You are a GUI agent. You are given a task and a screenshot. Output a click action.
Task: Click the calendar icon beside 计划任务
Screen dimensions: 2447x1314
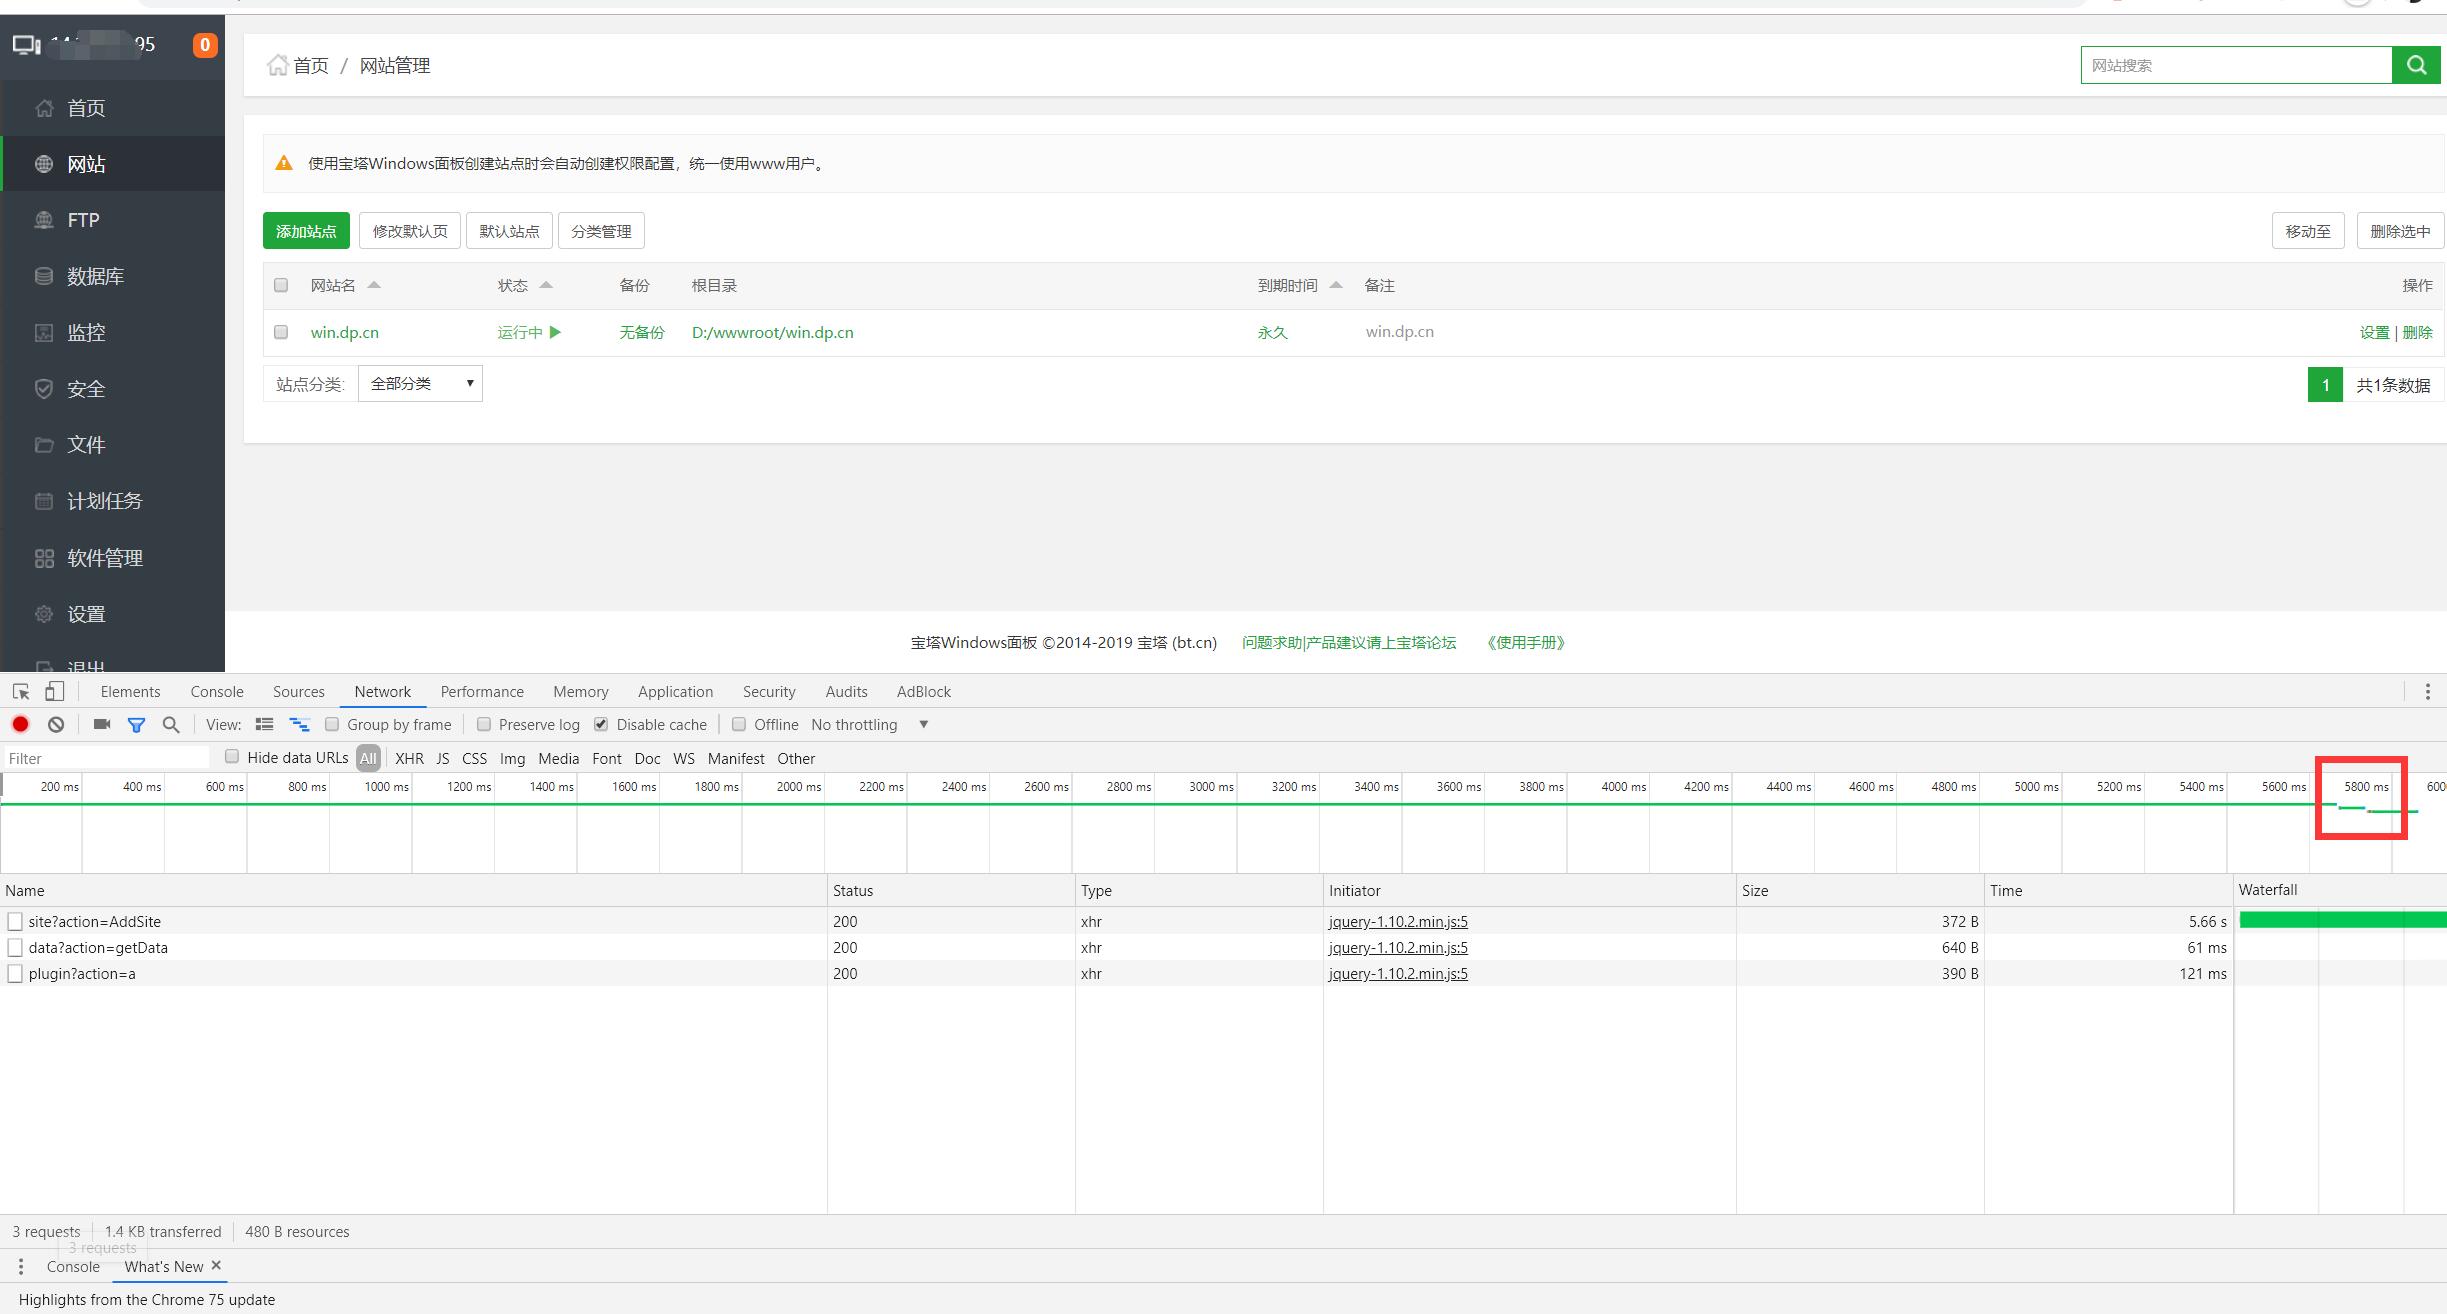[x=44, y=501]
